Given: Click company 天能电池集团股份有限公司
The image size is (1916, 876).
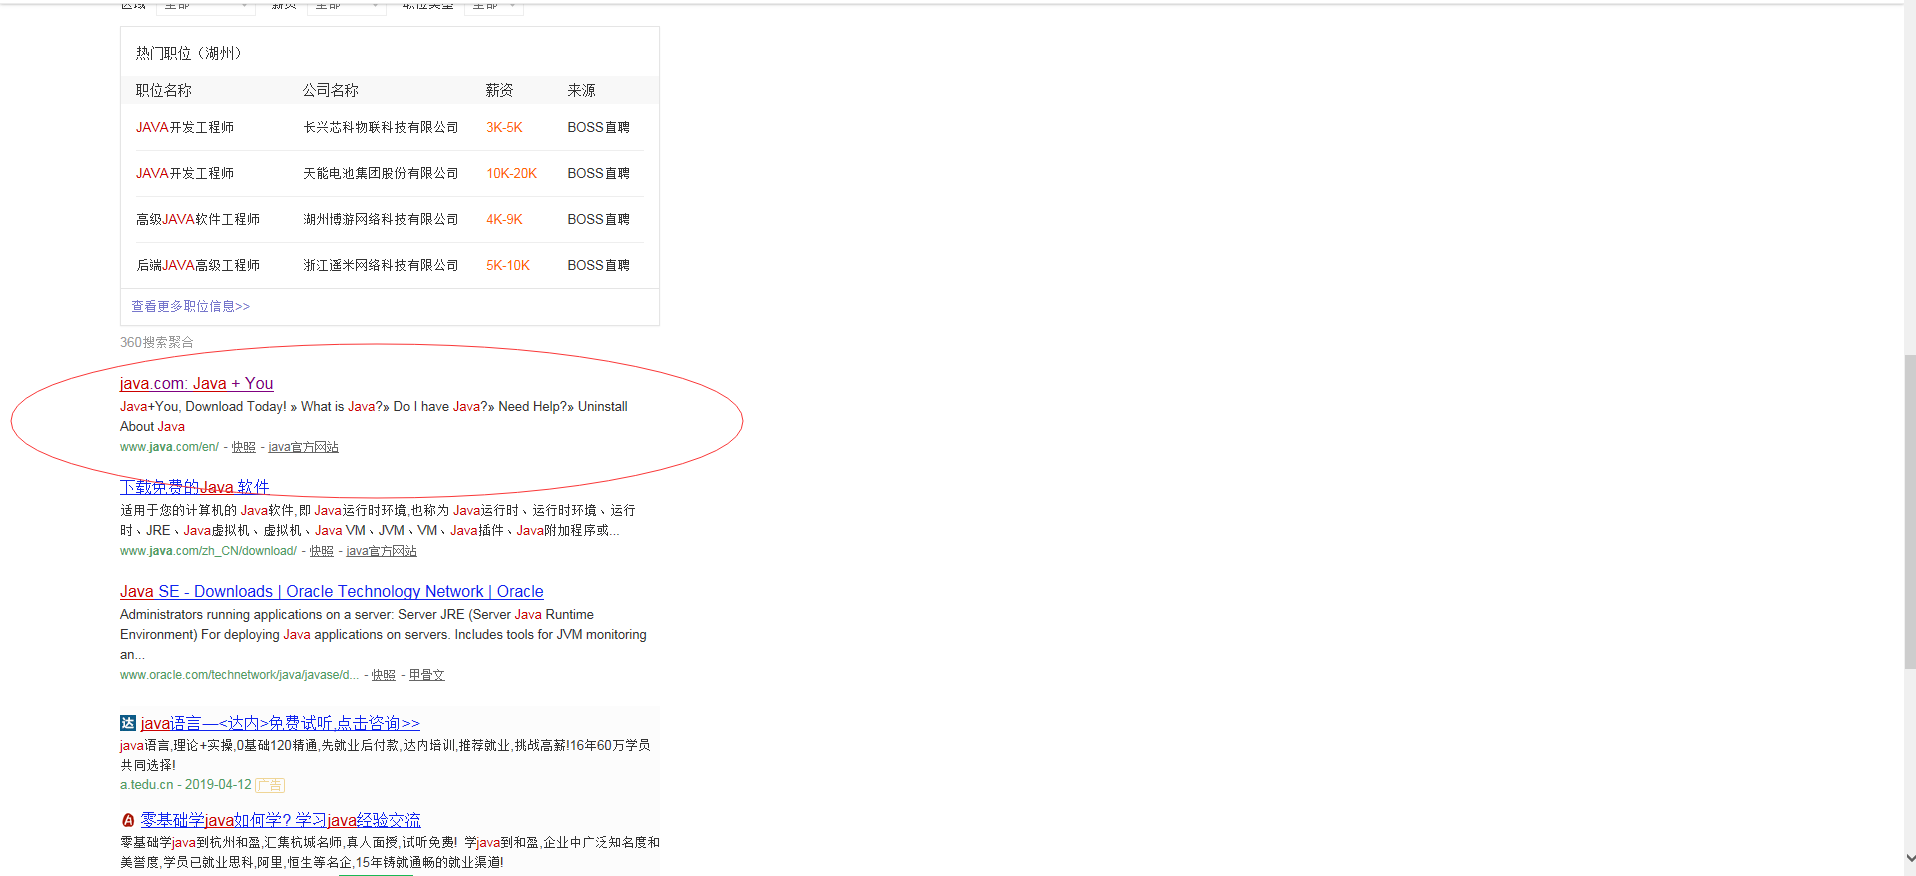Looking at the screenshot, I should 381,173.
